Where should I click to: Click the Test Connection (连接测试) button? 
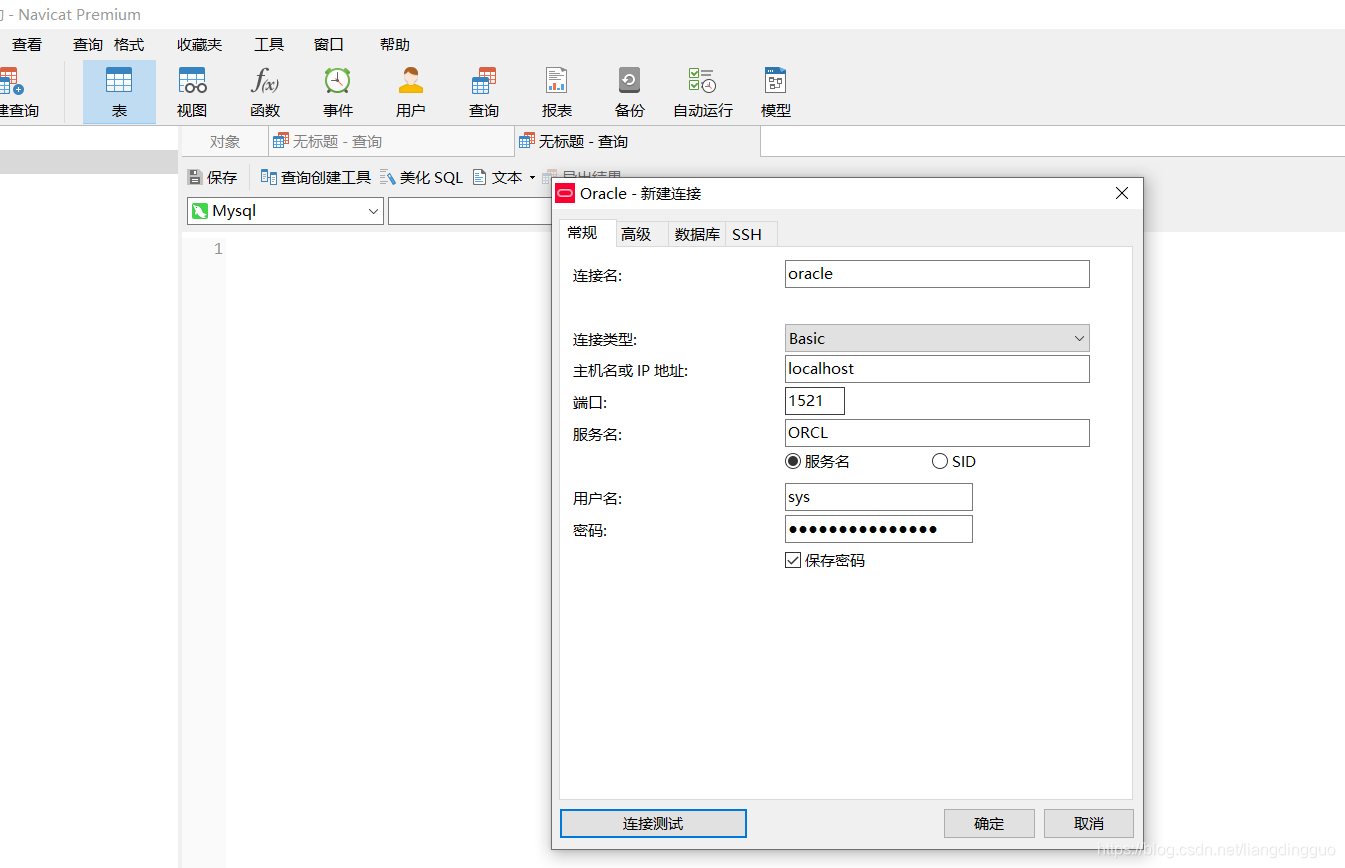653,823
